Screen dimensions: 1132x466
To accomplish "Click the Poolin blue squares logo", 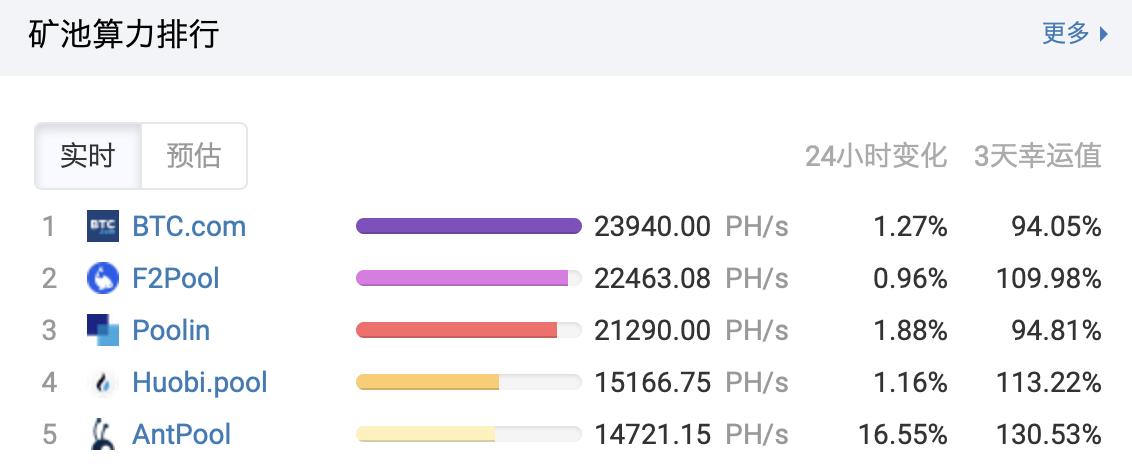I will pos(103,330).
